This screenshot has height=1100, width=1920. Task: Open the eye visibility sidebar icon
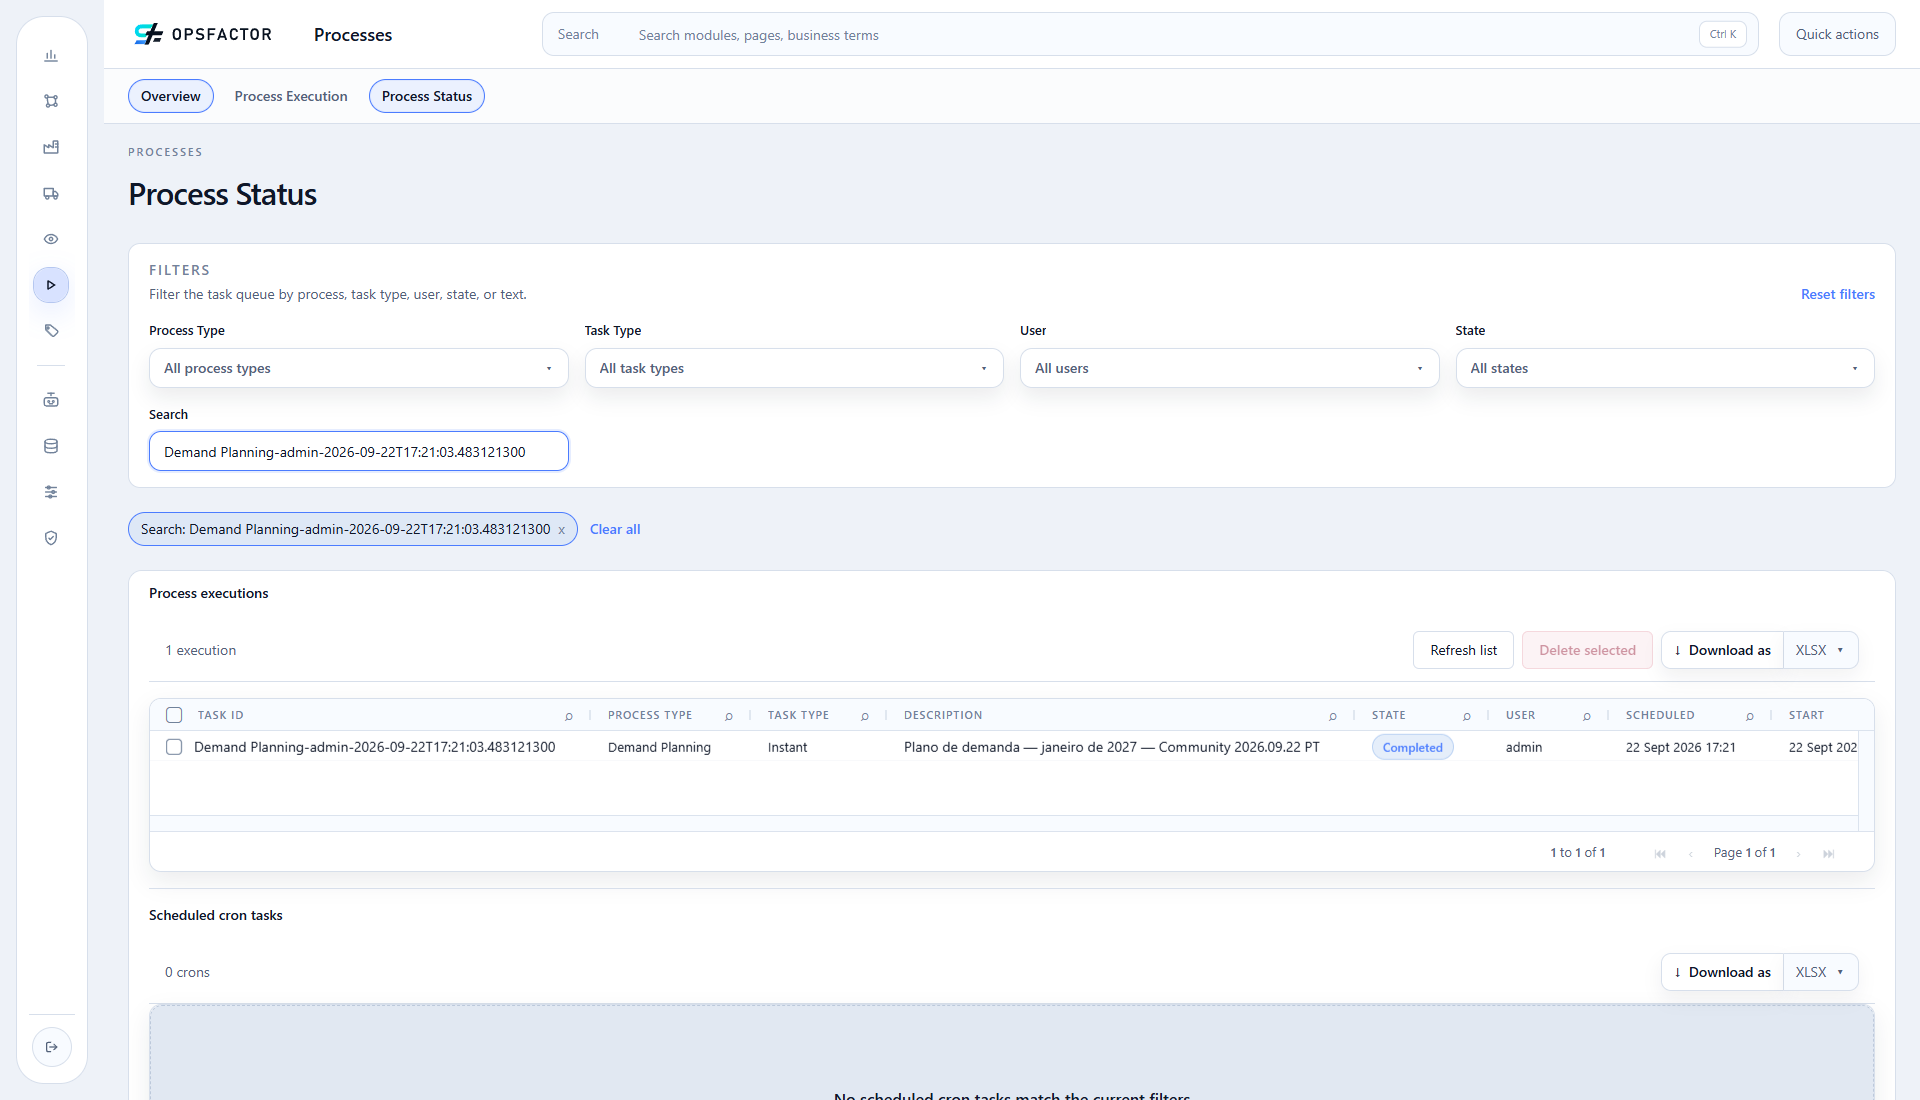[x=51, y=239]
